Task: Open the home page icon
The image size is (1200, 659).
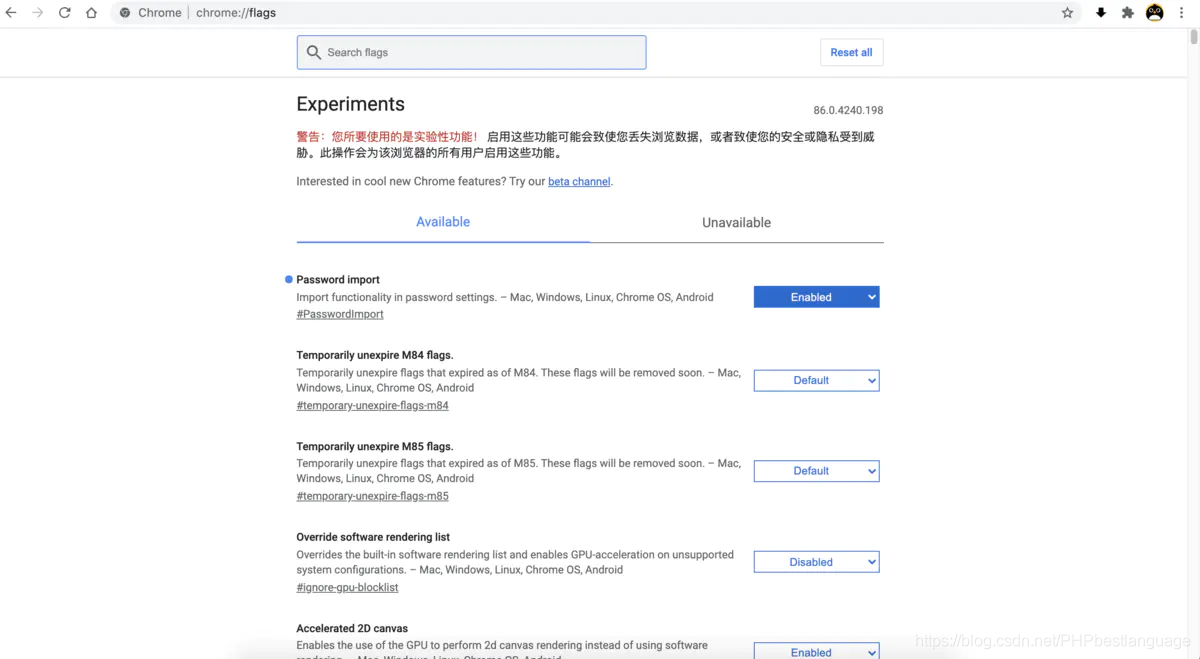Action: coord(92,13)
